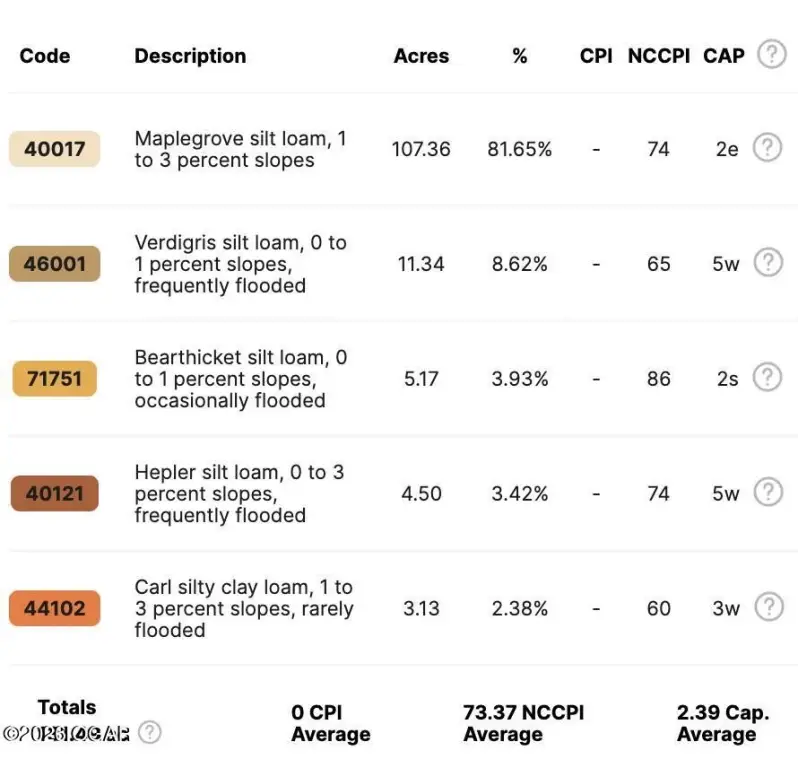This screenshot has height=768, width=798.
Task: Click the Maplegrove silt loam description
Action: click(240, 149)
